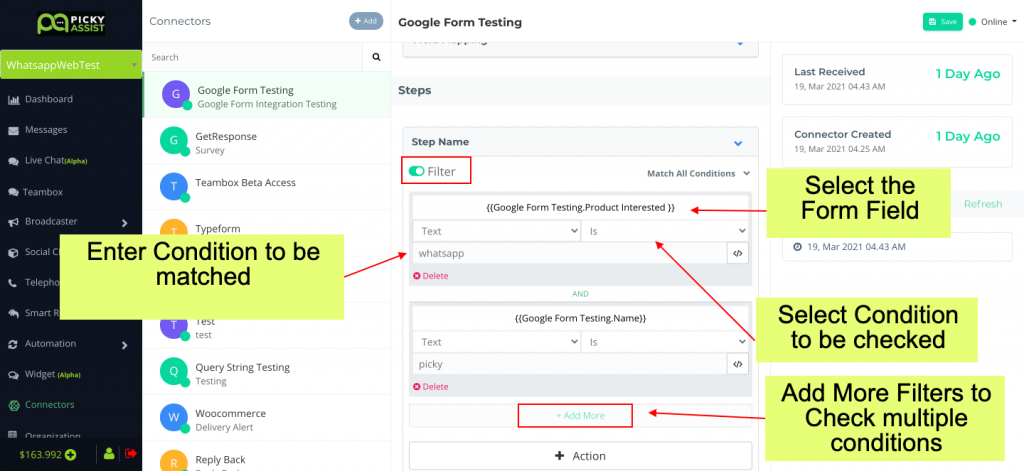Click the Automation refresh icon
The image size is (1024, 471).
[x=13, y=344]
